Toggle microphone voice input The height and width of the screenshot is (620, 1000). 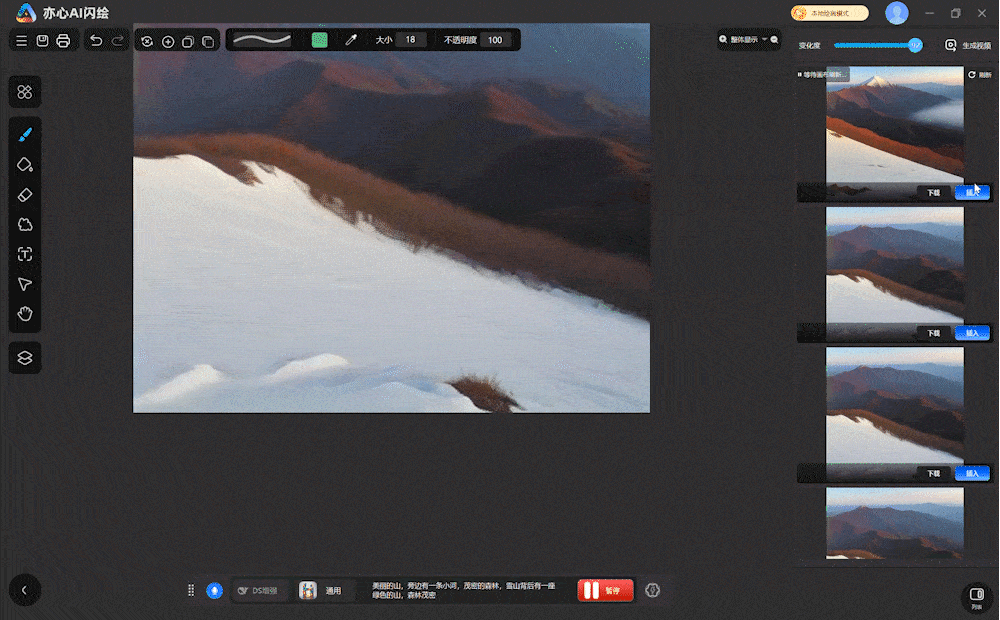pos(214,591)
